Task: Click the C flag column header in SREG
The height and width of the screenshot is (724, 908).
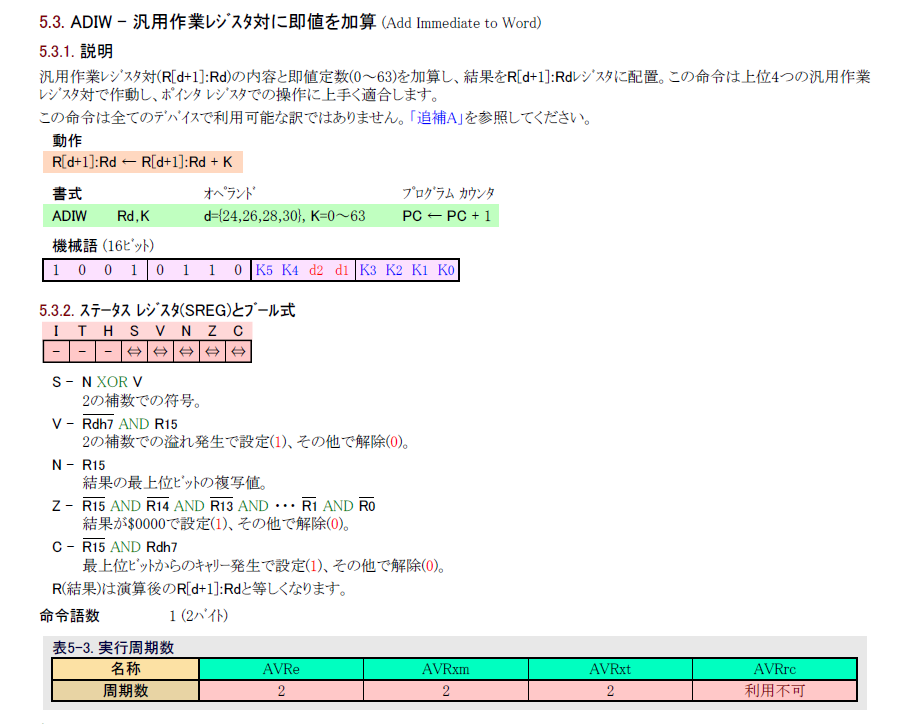Action: point(238,331)
